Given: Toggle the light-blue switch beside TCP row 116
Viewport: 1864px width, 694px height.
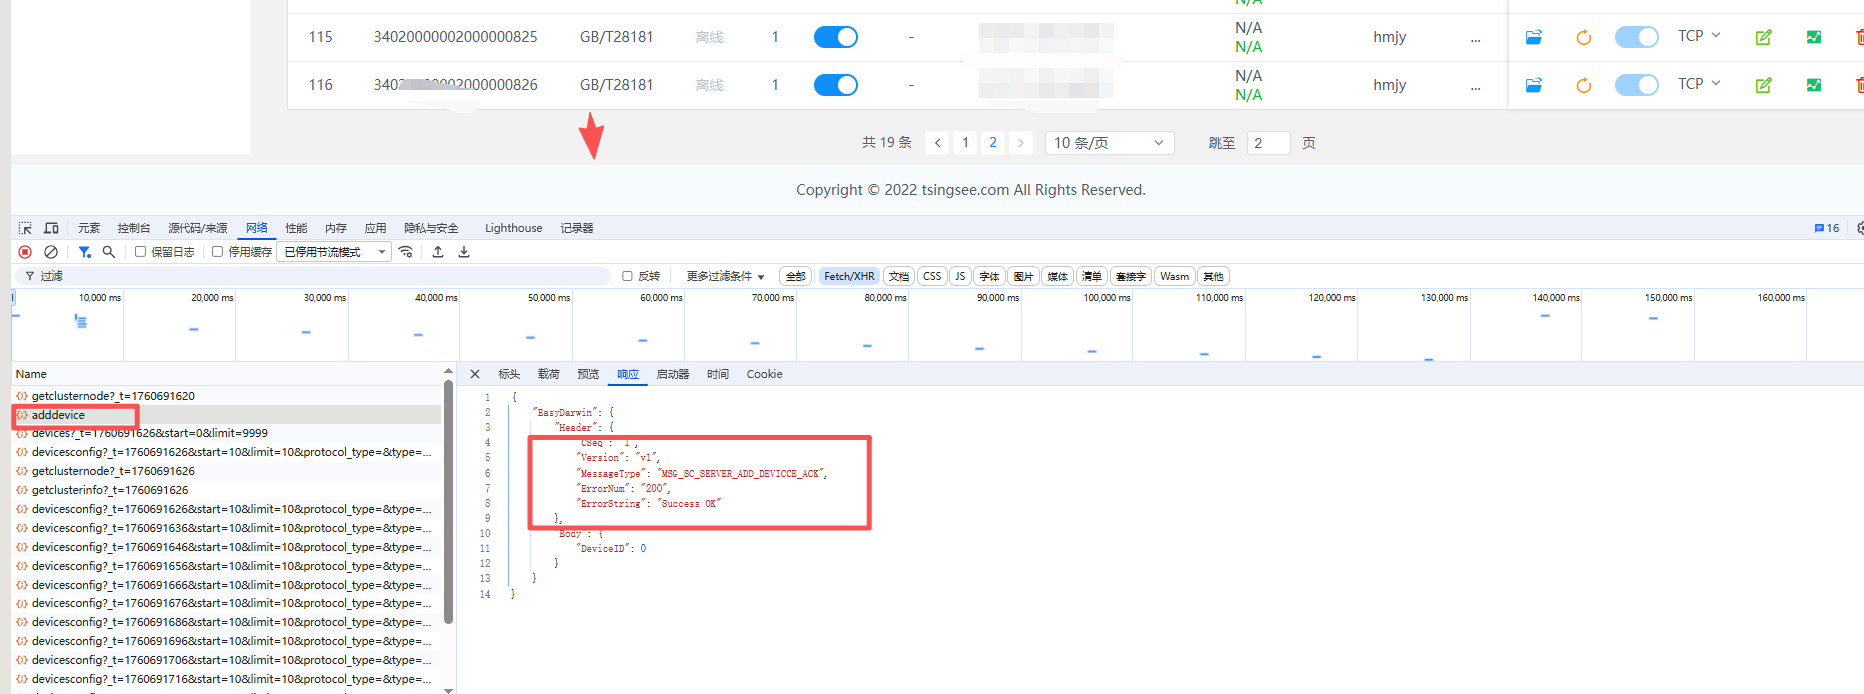Looking at the screenshot, I should pos(1637,85).
